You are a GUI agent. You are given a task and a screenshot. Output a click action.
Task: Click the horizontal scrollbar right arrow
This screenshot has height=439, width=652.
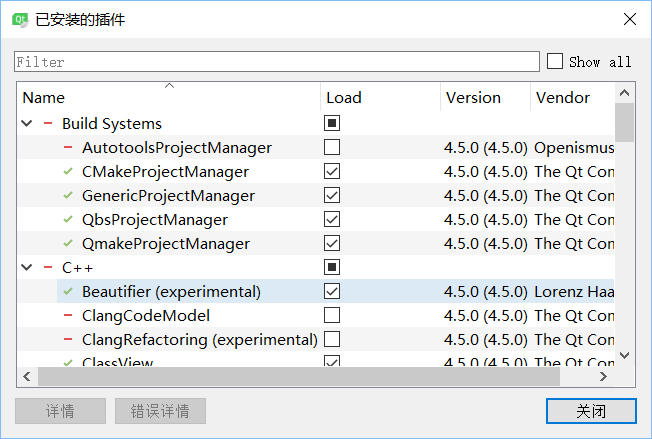point(604,377)
